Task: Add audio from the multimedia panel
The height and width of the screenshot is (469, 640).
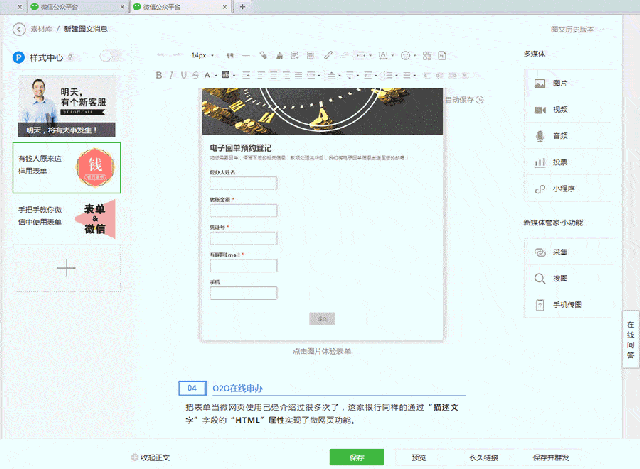Action: (566, 135)
